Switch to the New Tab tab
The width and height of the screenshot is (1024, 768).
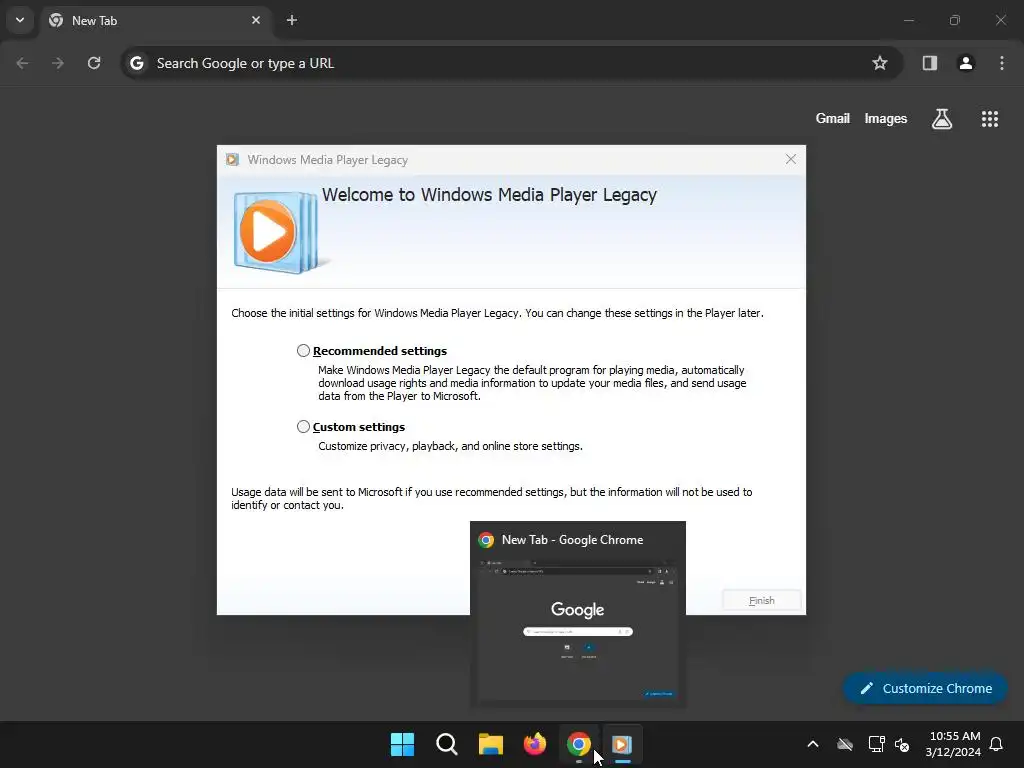pyautogui.click(x=155, y=20)
